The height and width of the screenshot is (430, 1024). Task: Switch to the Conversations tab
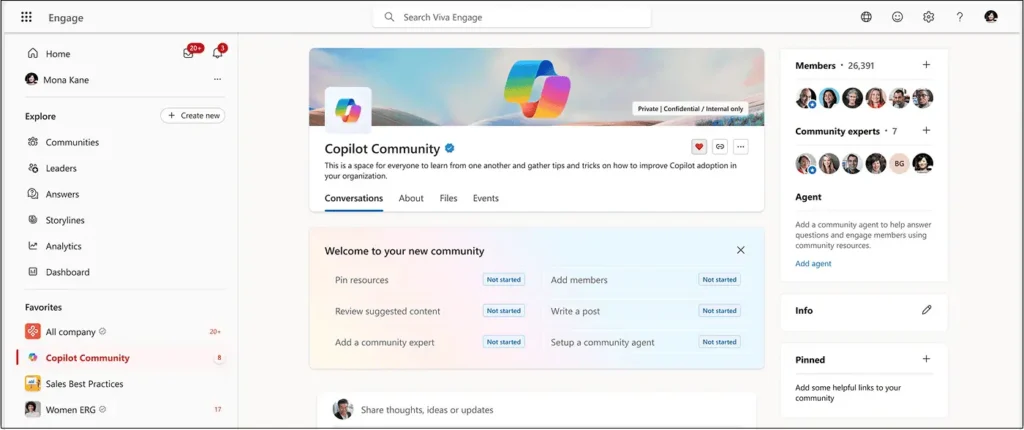(x=354, y=198)
